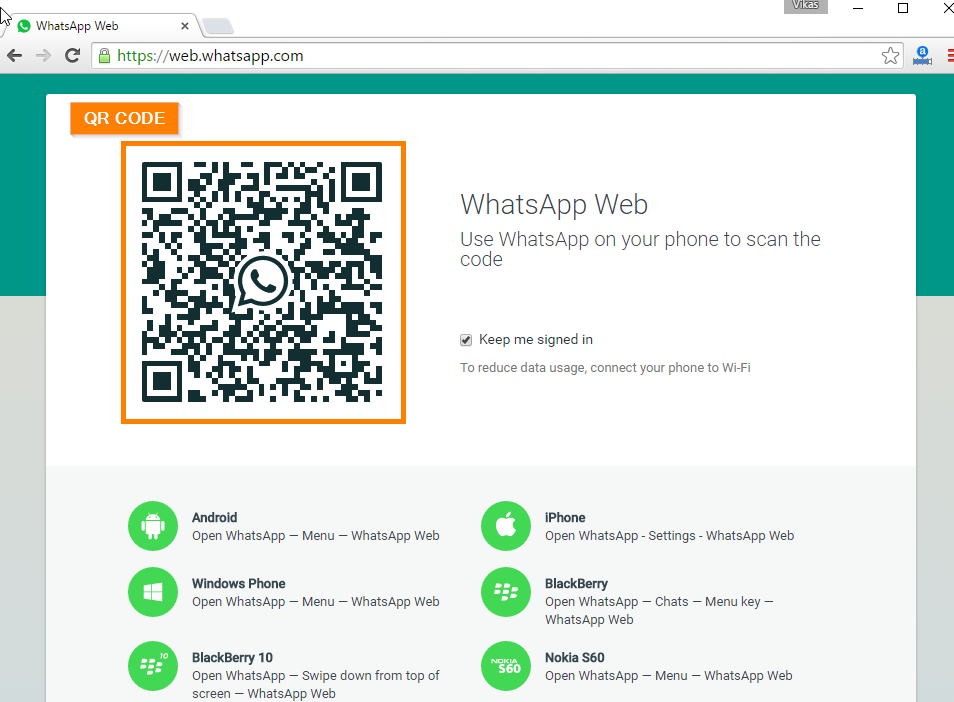Click the Nokia S60 heading
Viewport: 954px width, 702px height.
point(575,658)
